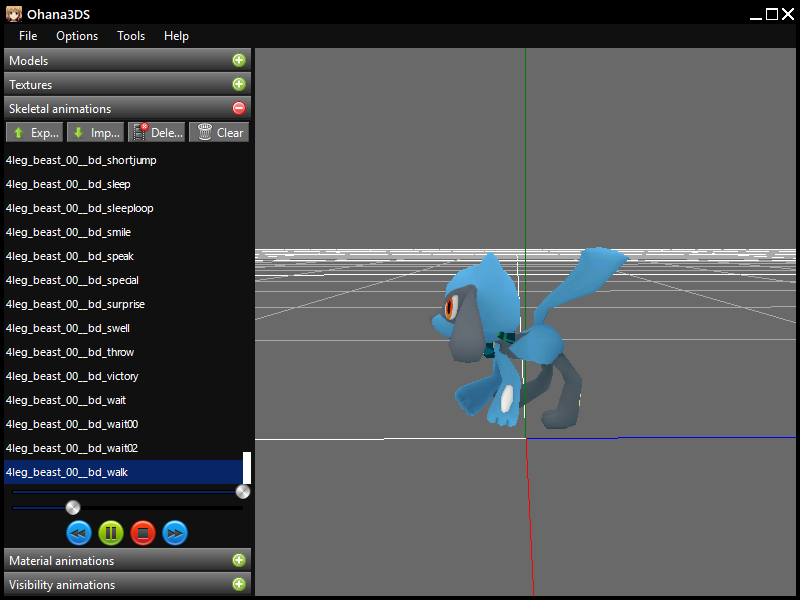The width and height of the screenshot is (800, 600).
Task: Open the Tools menu
Action: pos(131,36)
